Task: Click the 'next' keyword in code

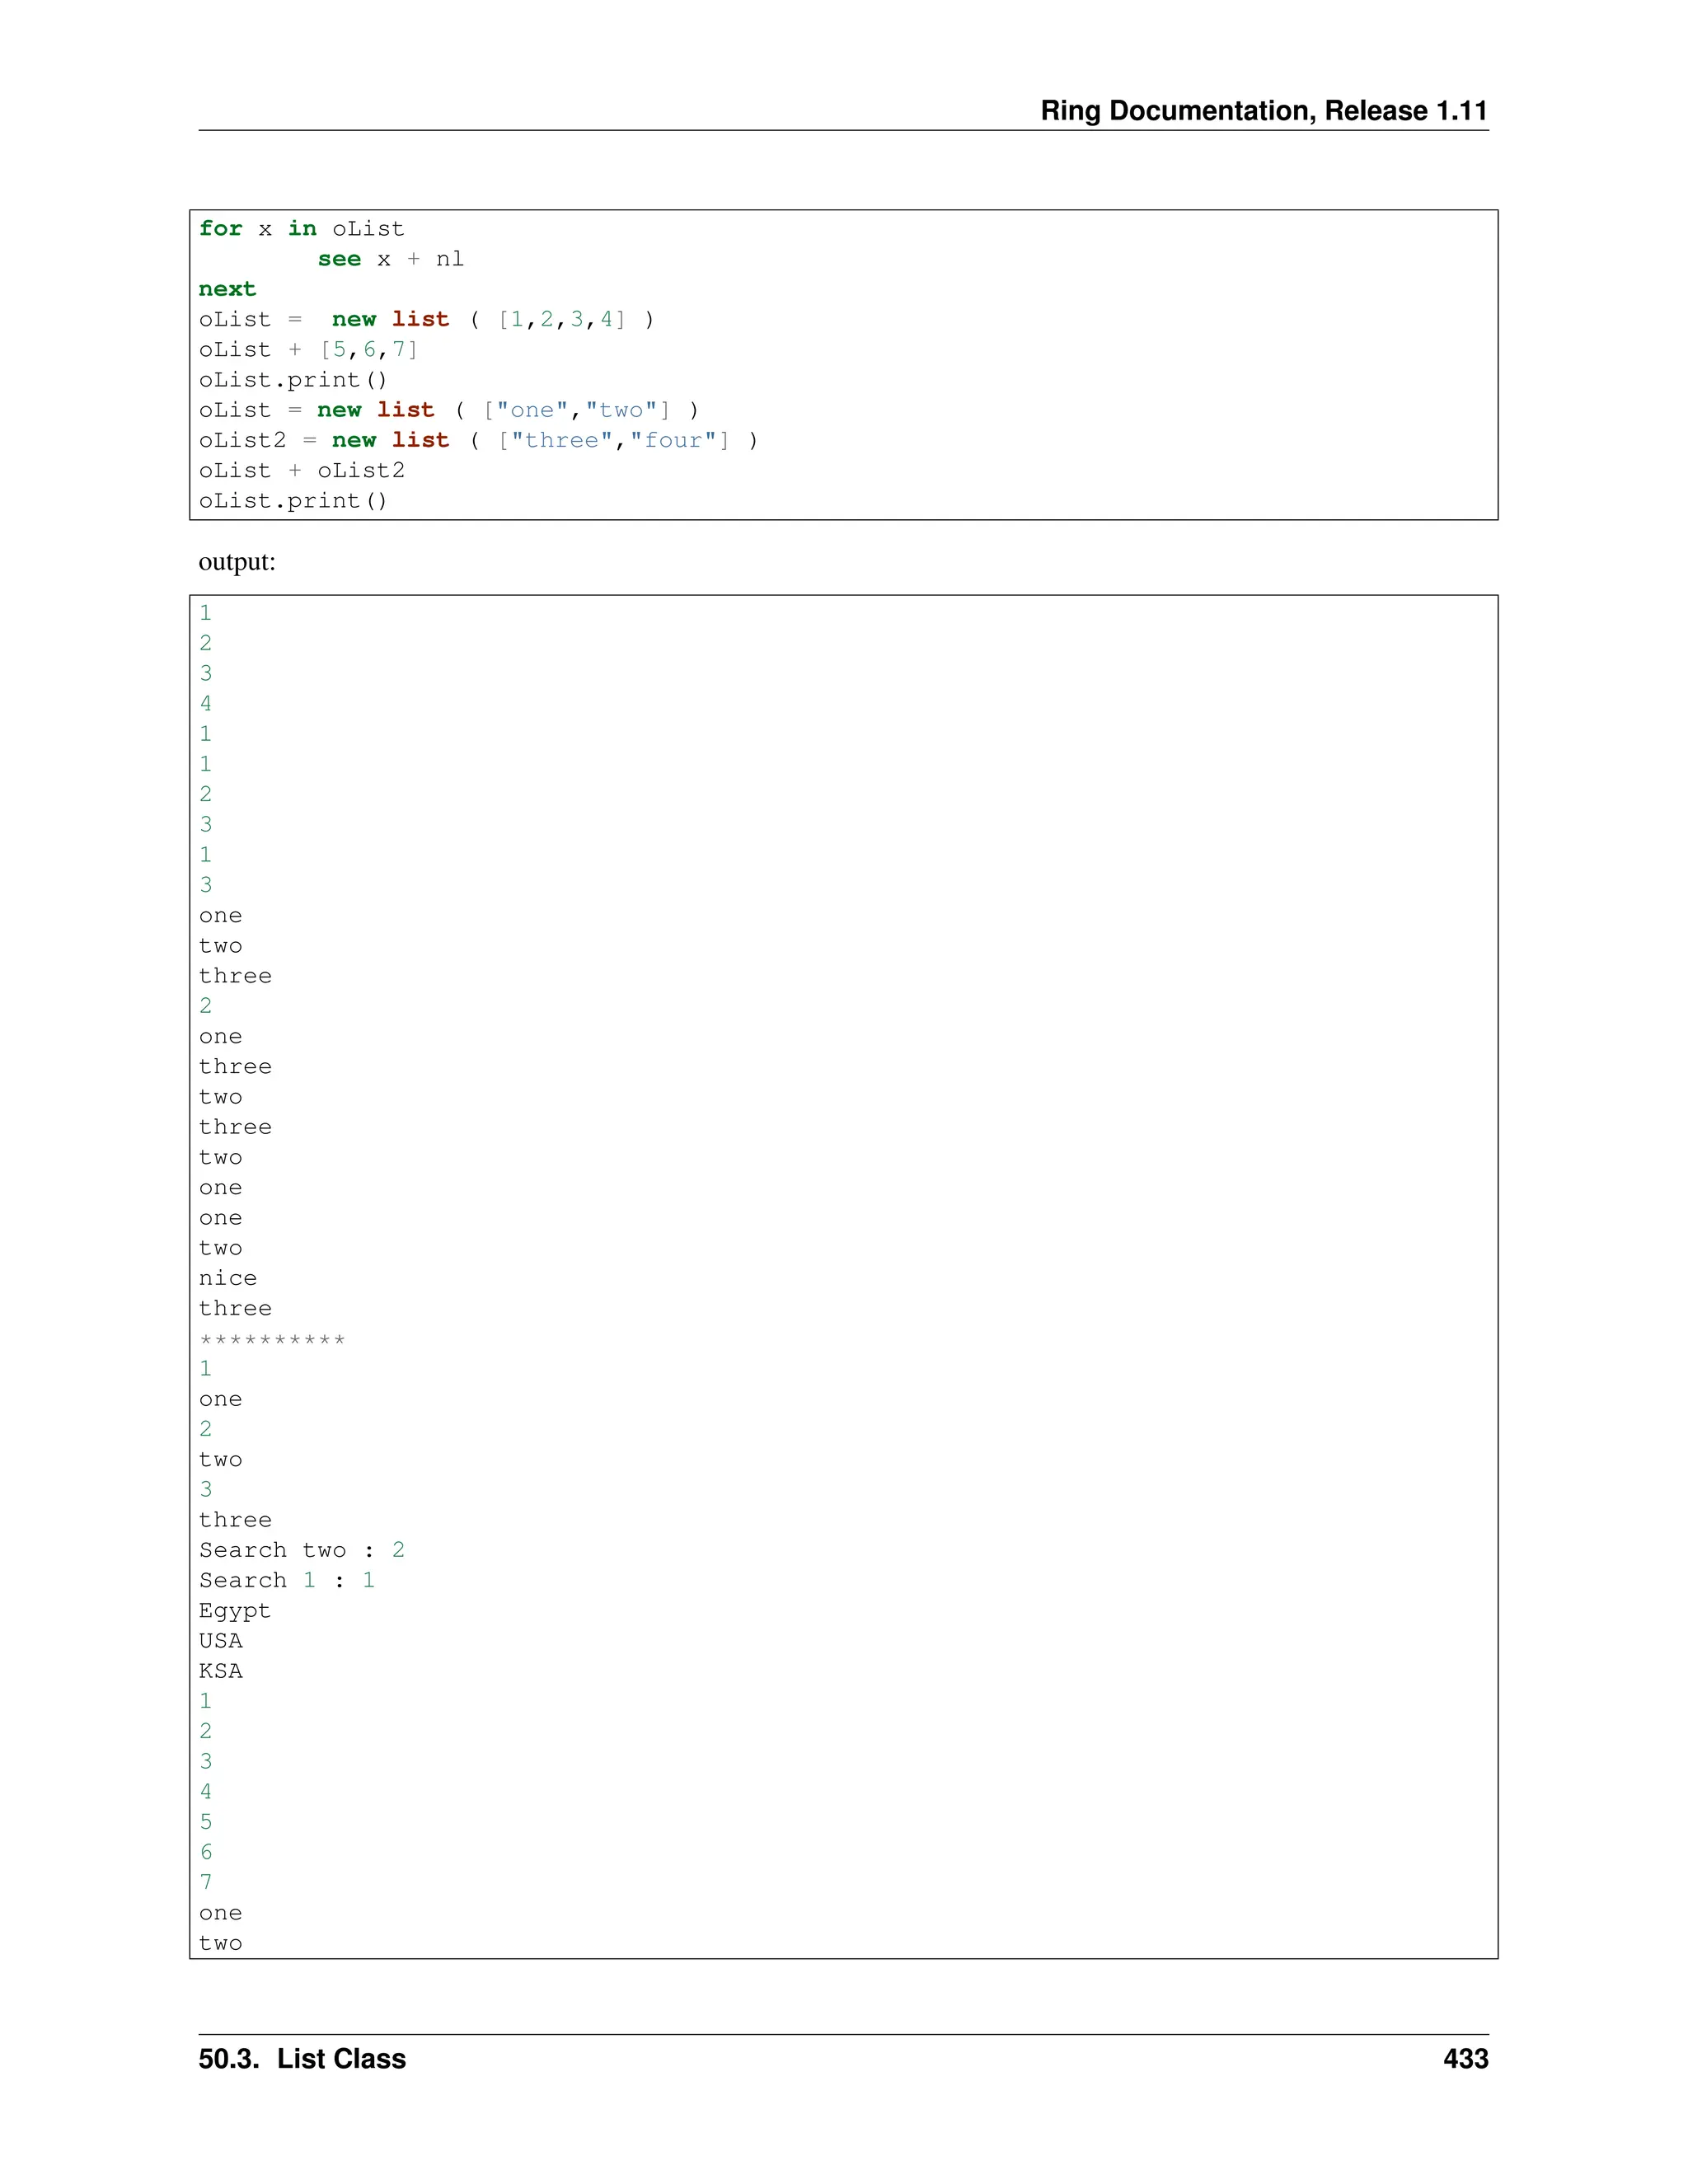Action: point(227,289)
